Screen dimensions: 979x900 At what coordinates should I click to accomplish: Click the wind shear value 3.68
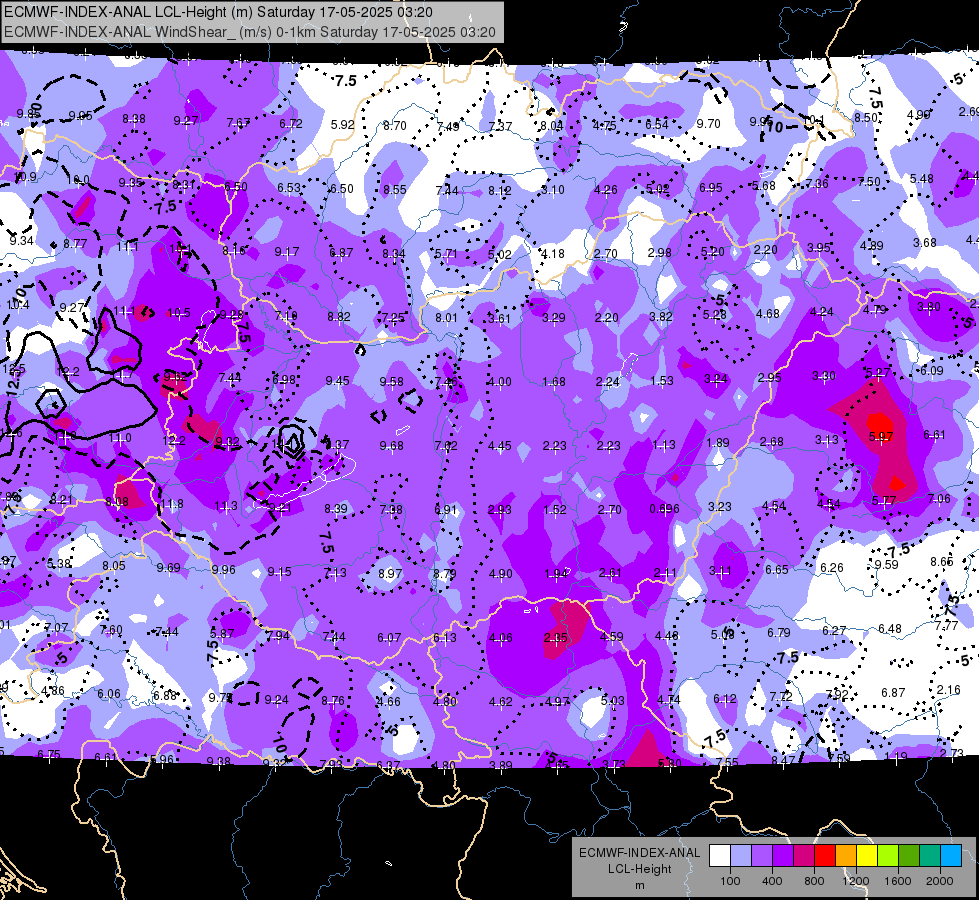point(925,242)
